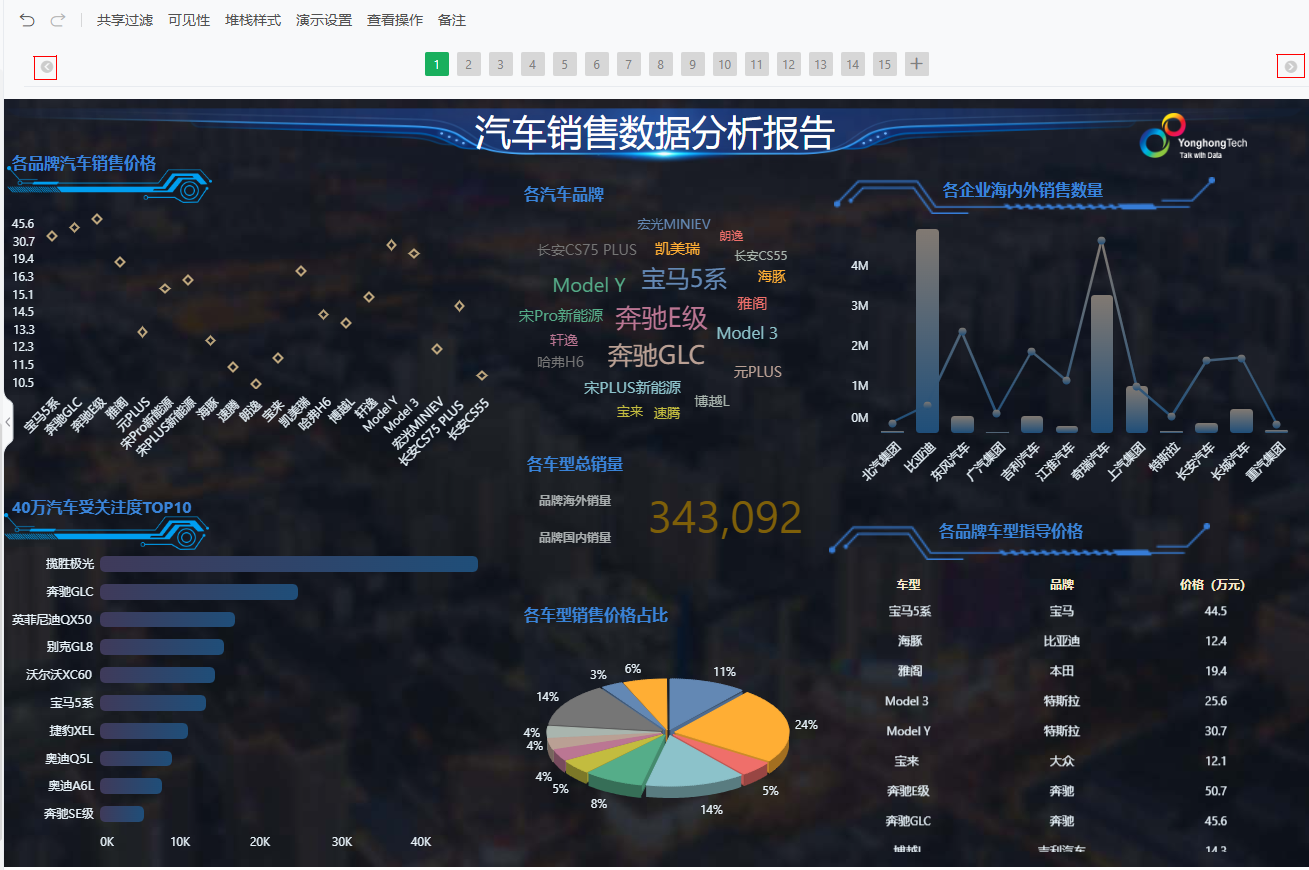
Task: Click the 沃尔沃XC60 bar
Action: (x=157, y=675)
